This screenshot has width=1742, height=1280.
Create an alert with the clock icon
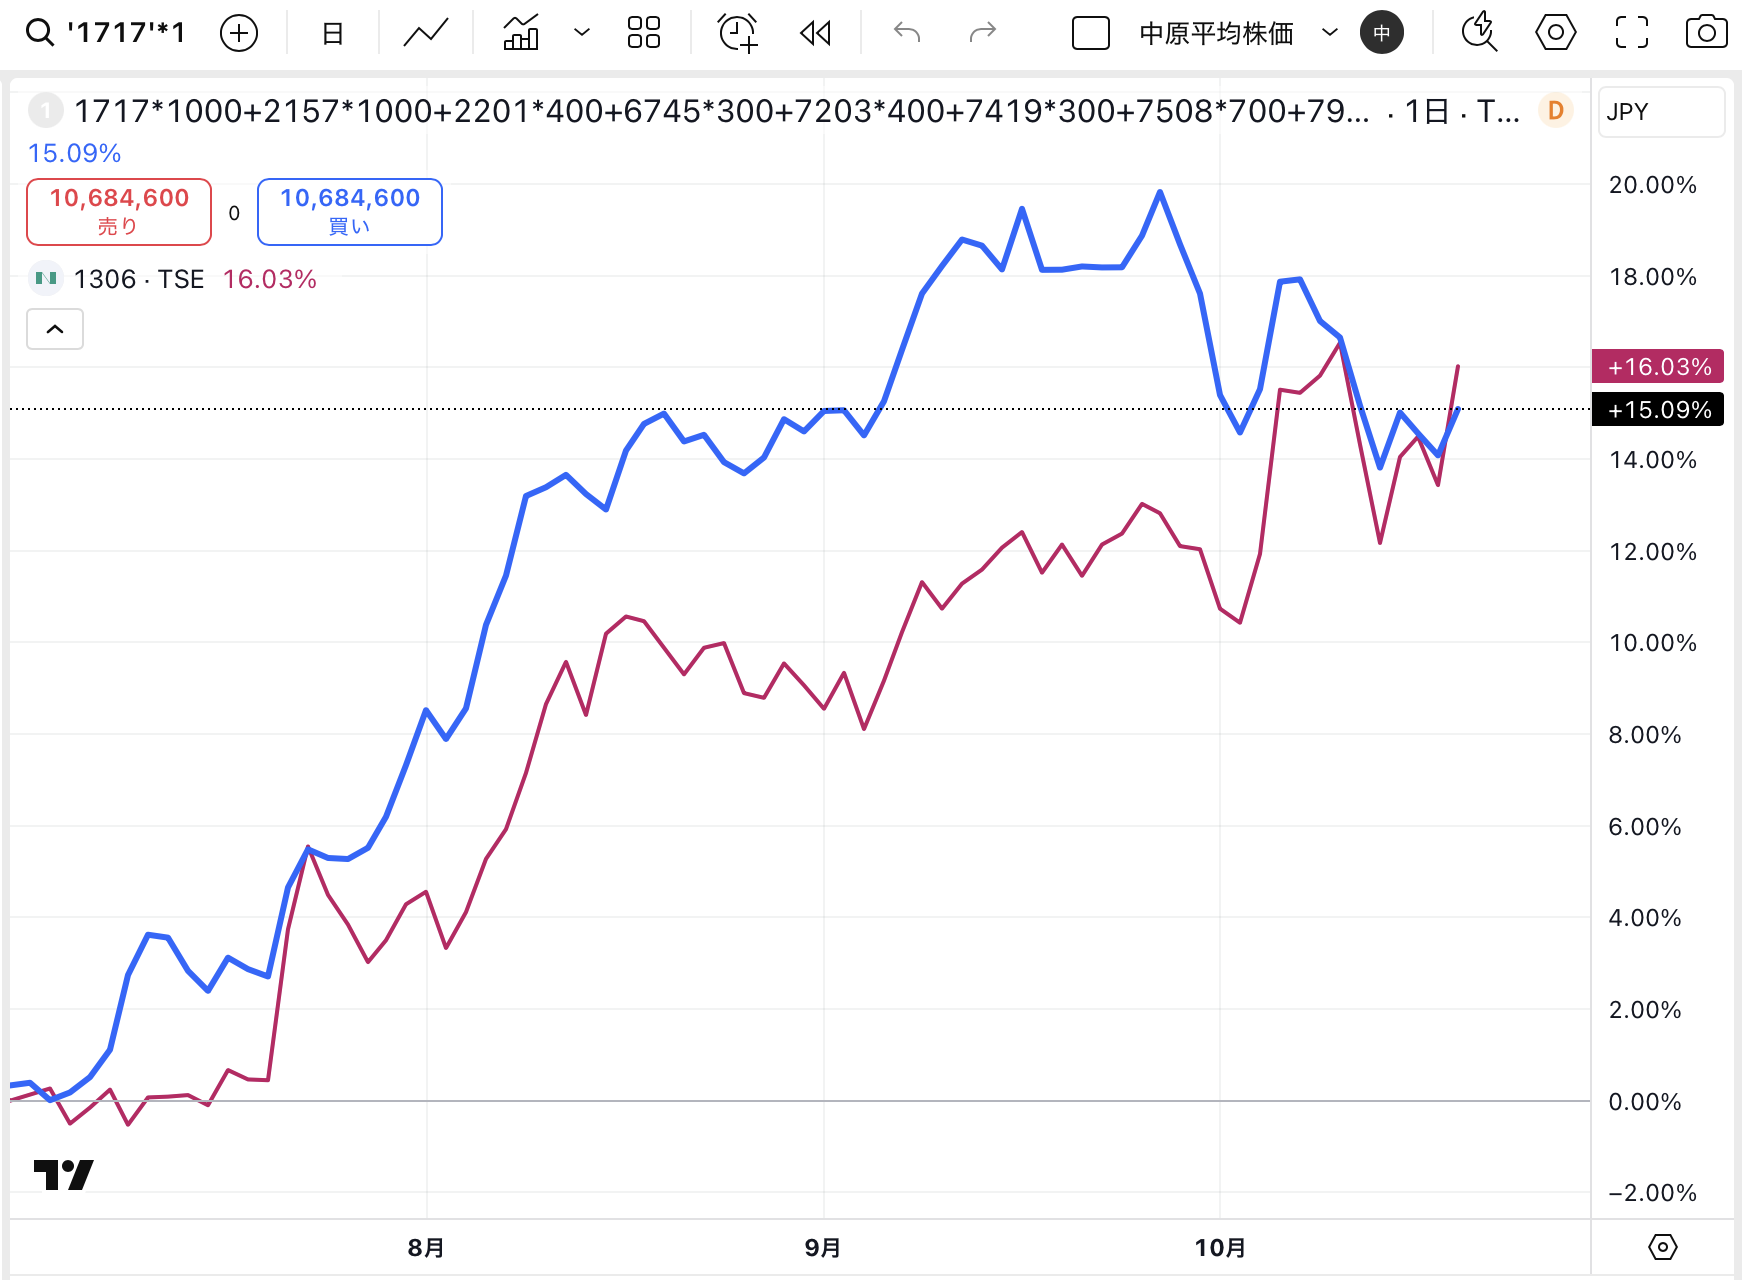(x=738, y=34)
